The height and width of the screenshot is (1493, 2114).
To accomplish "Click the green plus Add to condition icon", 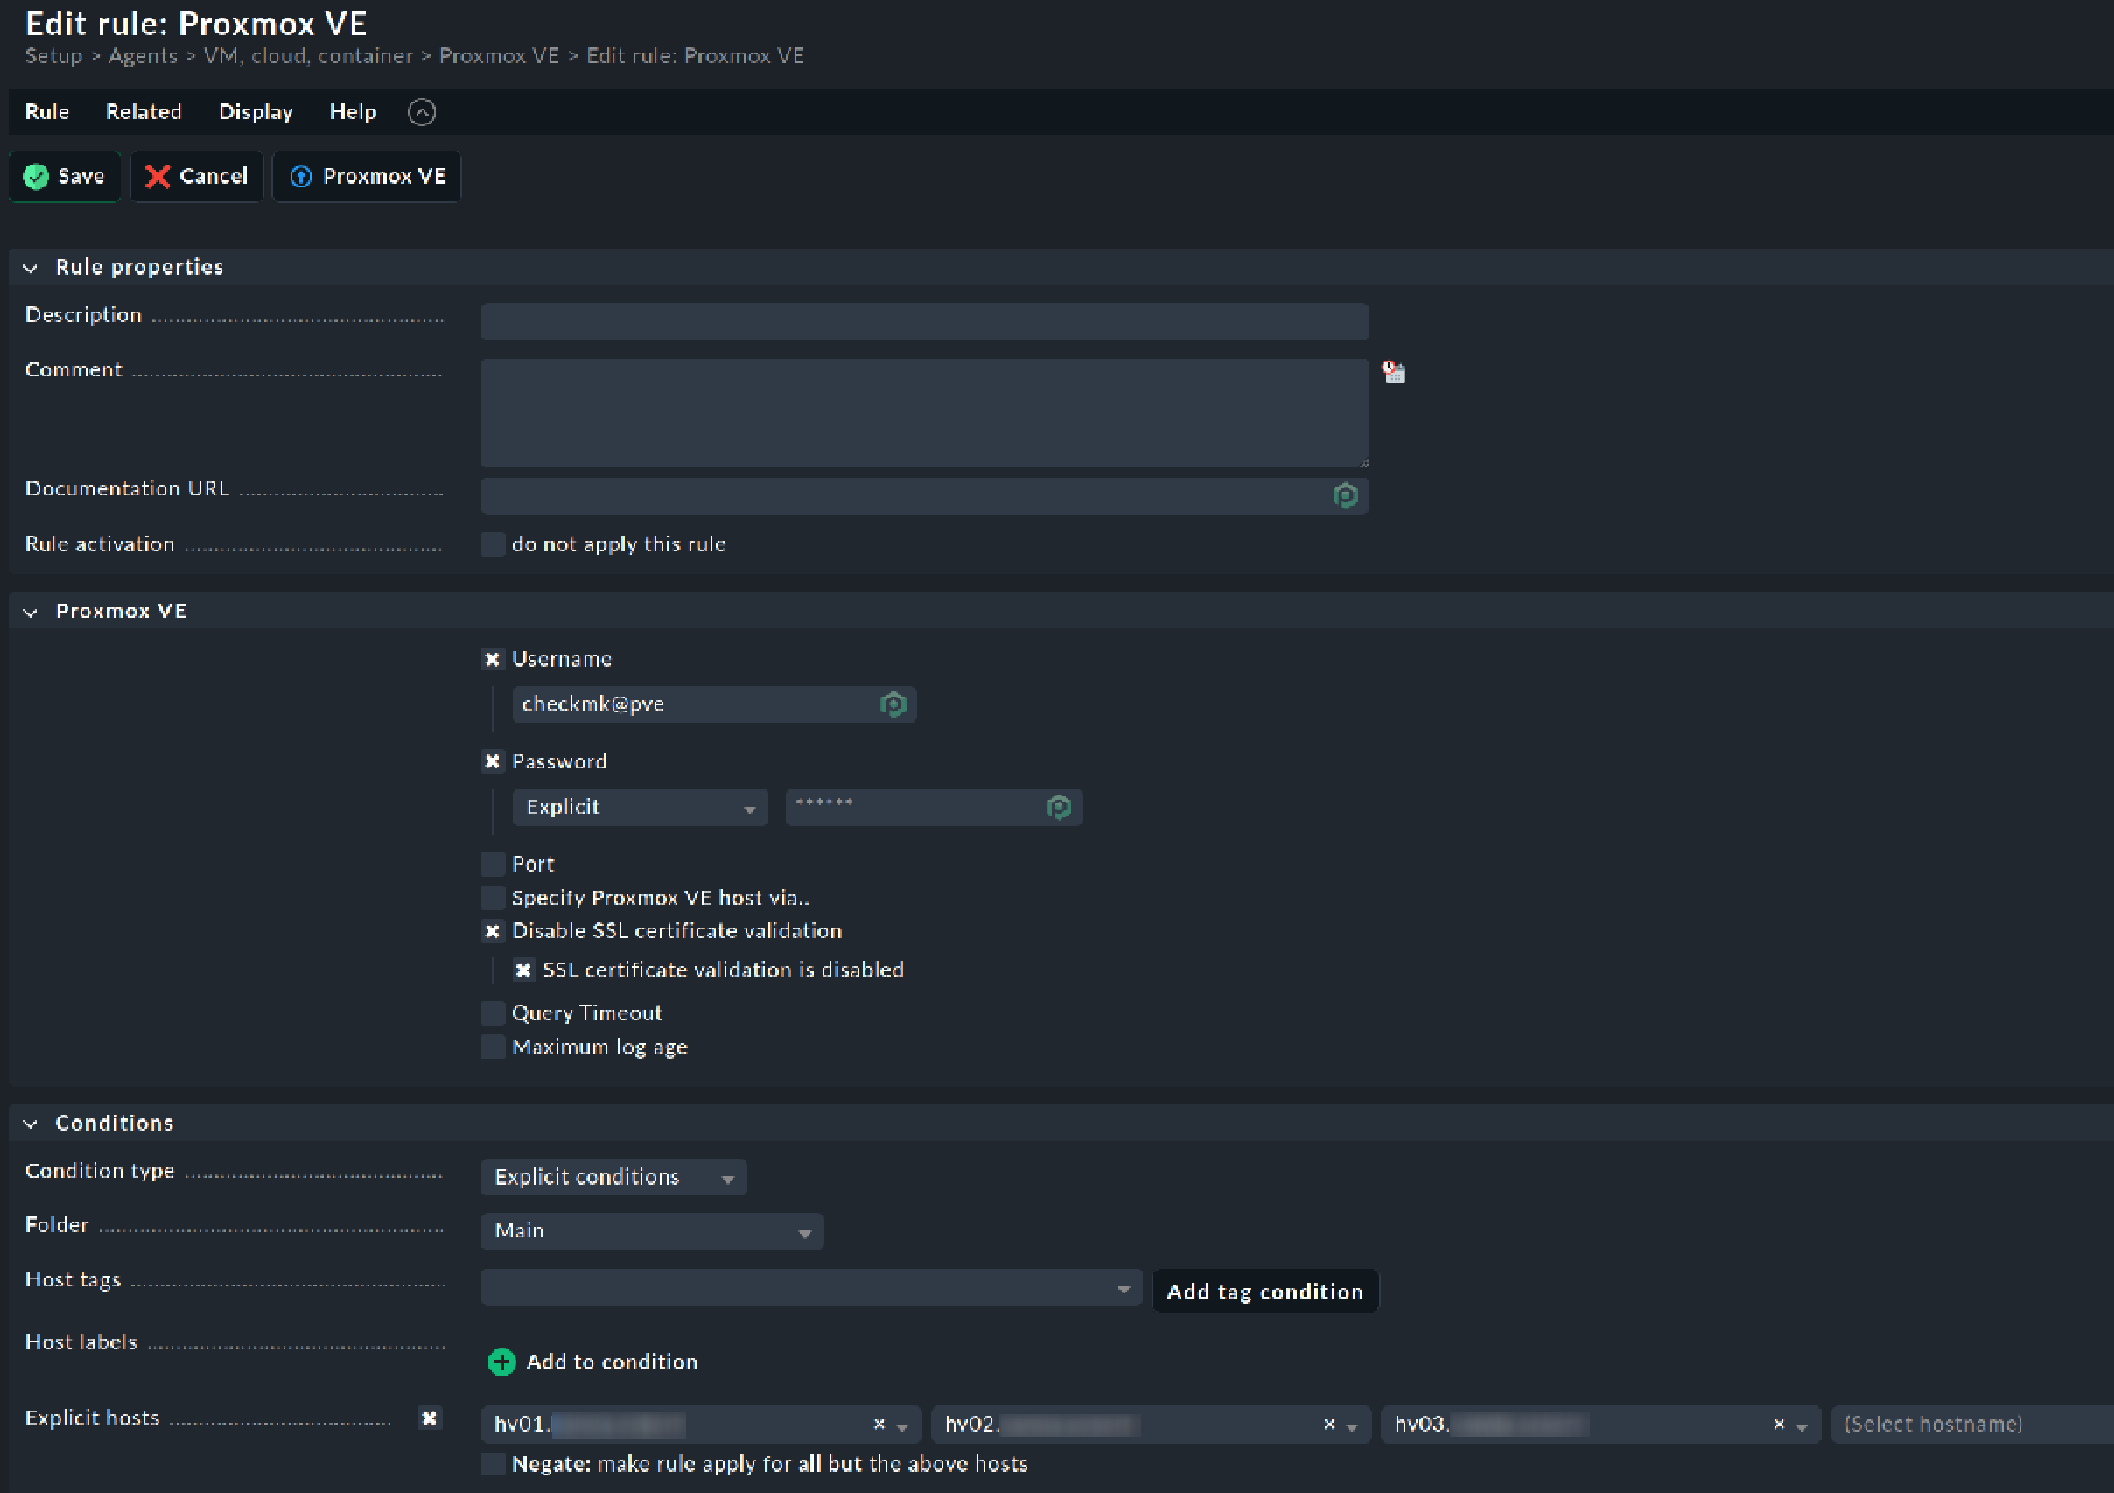I will pyautogui.click(x=501, y=1362).
